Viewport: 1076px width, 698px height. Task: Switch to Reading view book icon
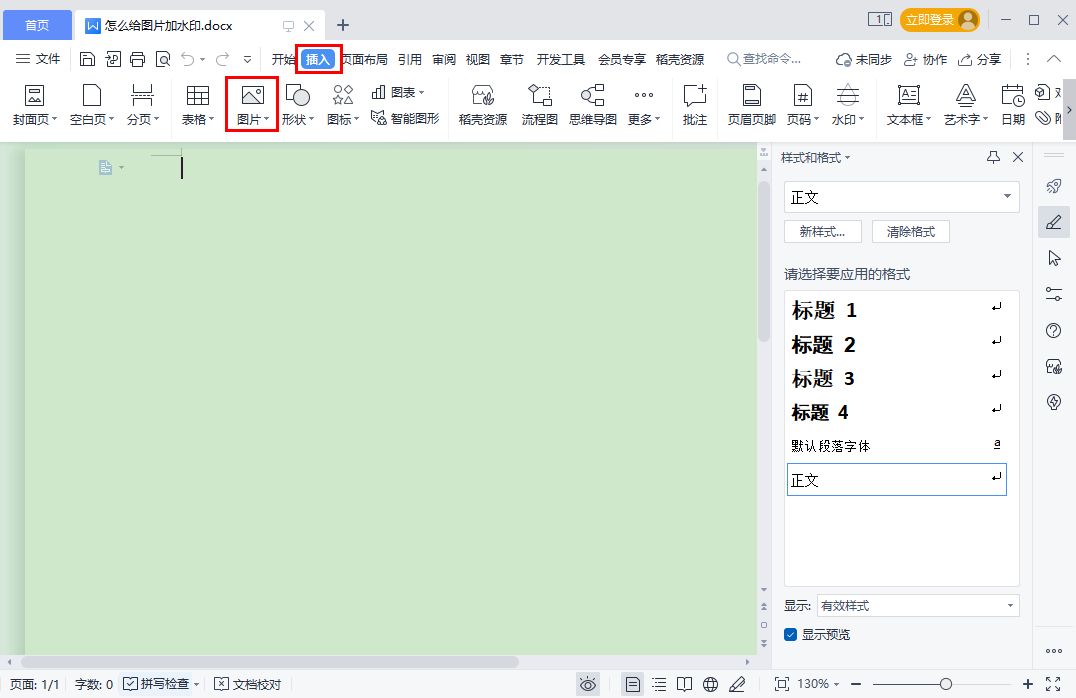point(684,684)
